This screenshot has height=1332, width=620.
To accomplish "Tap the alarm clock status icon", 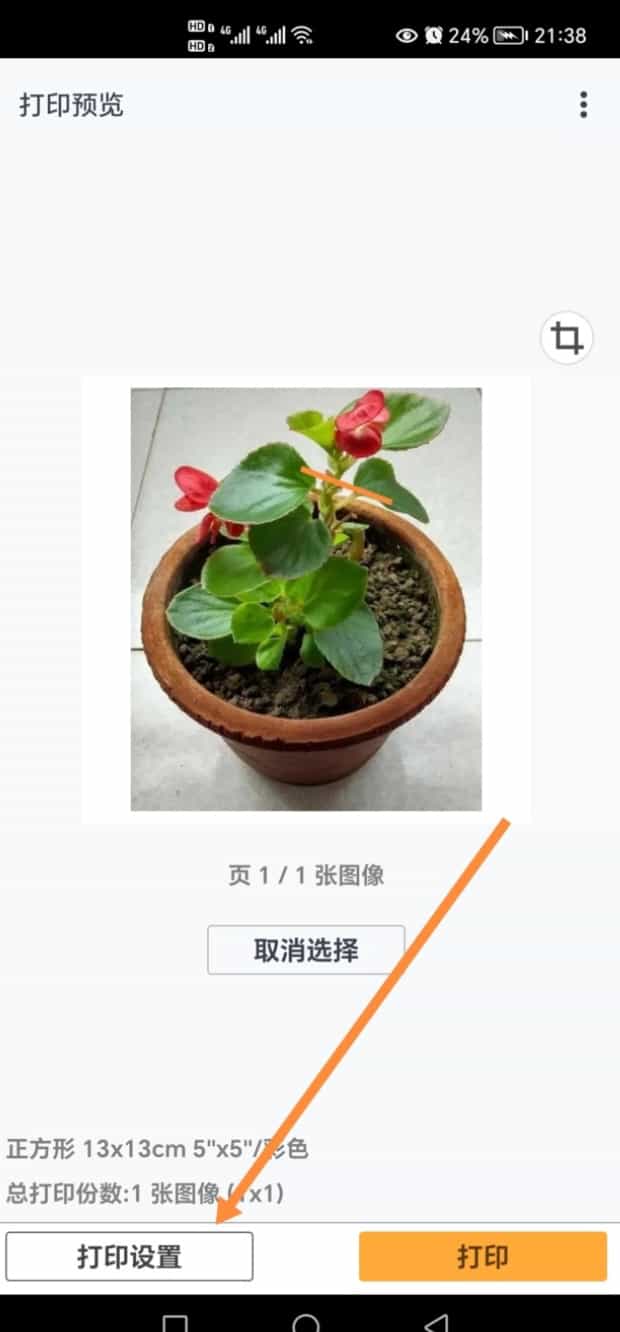I will (434, 35).
